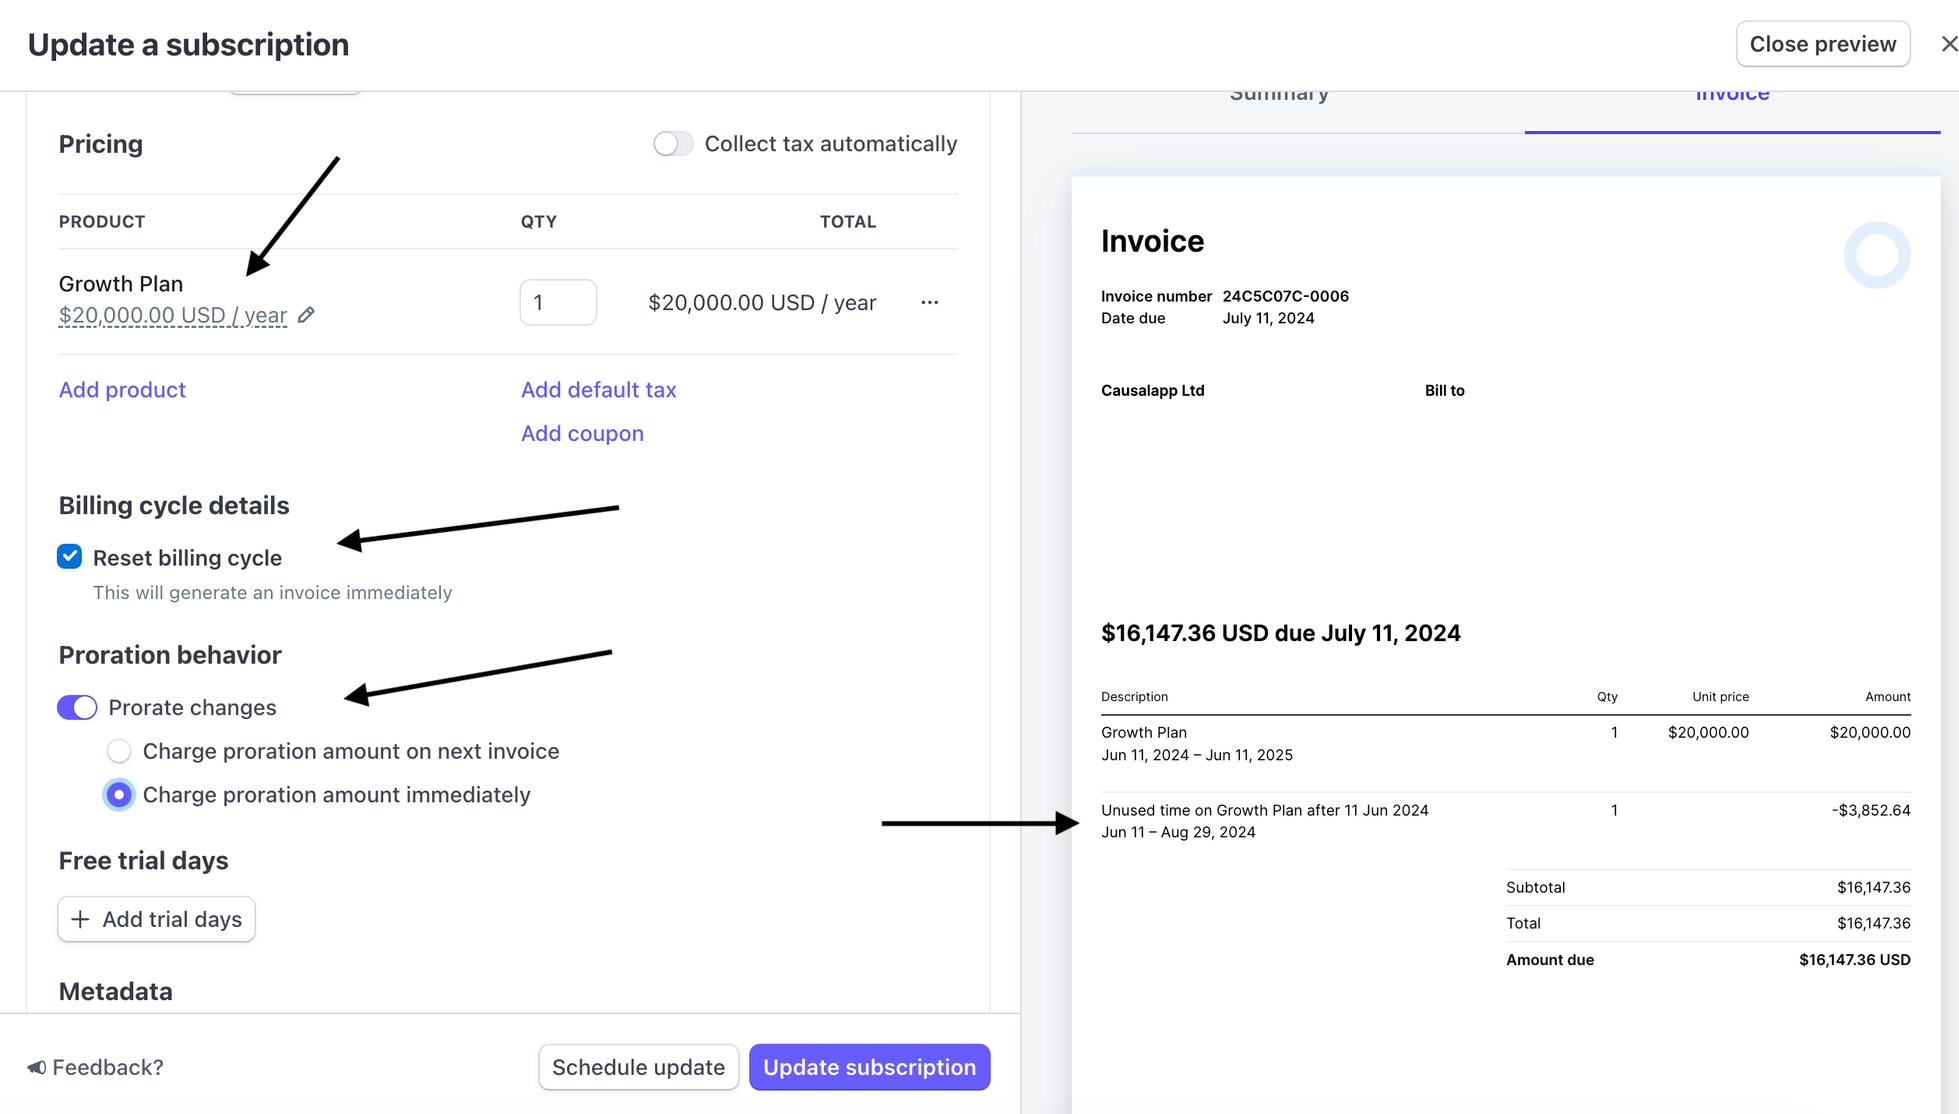
Task: Click the invoice number 24C5C07C-0006
Action: coord(1285,296)
